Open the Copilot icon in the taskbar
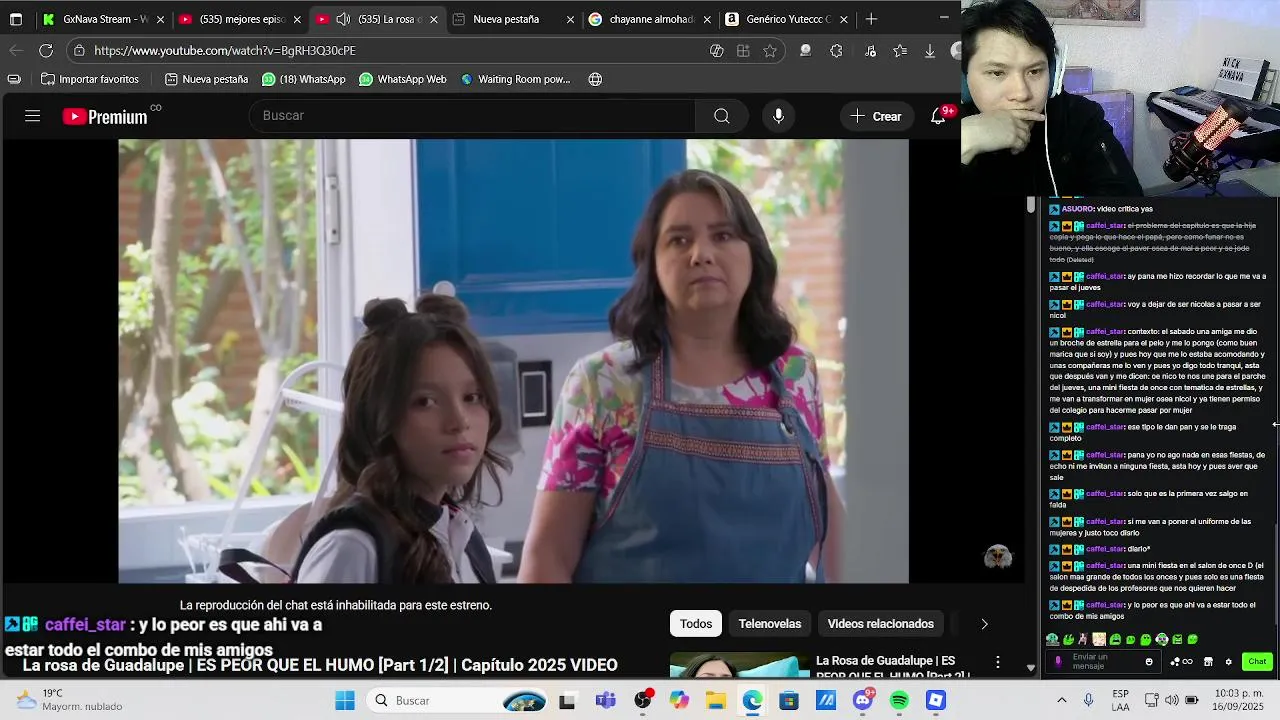This screenshot has height=720, width=1280. pos(679,700)
